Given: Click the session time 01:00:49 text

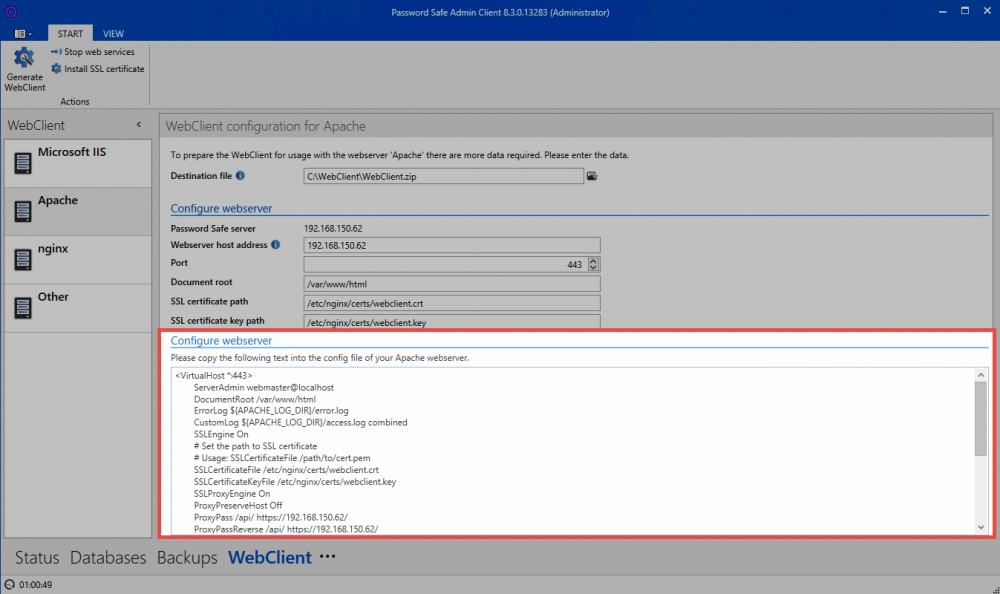Looking at the screenshot, I should click(36, 584).
